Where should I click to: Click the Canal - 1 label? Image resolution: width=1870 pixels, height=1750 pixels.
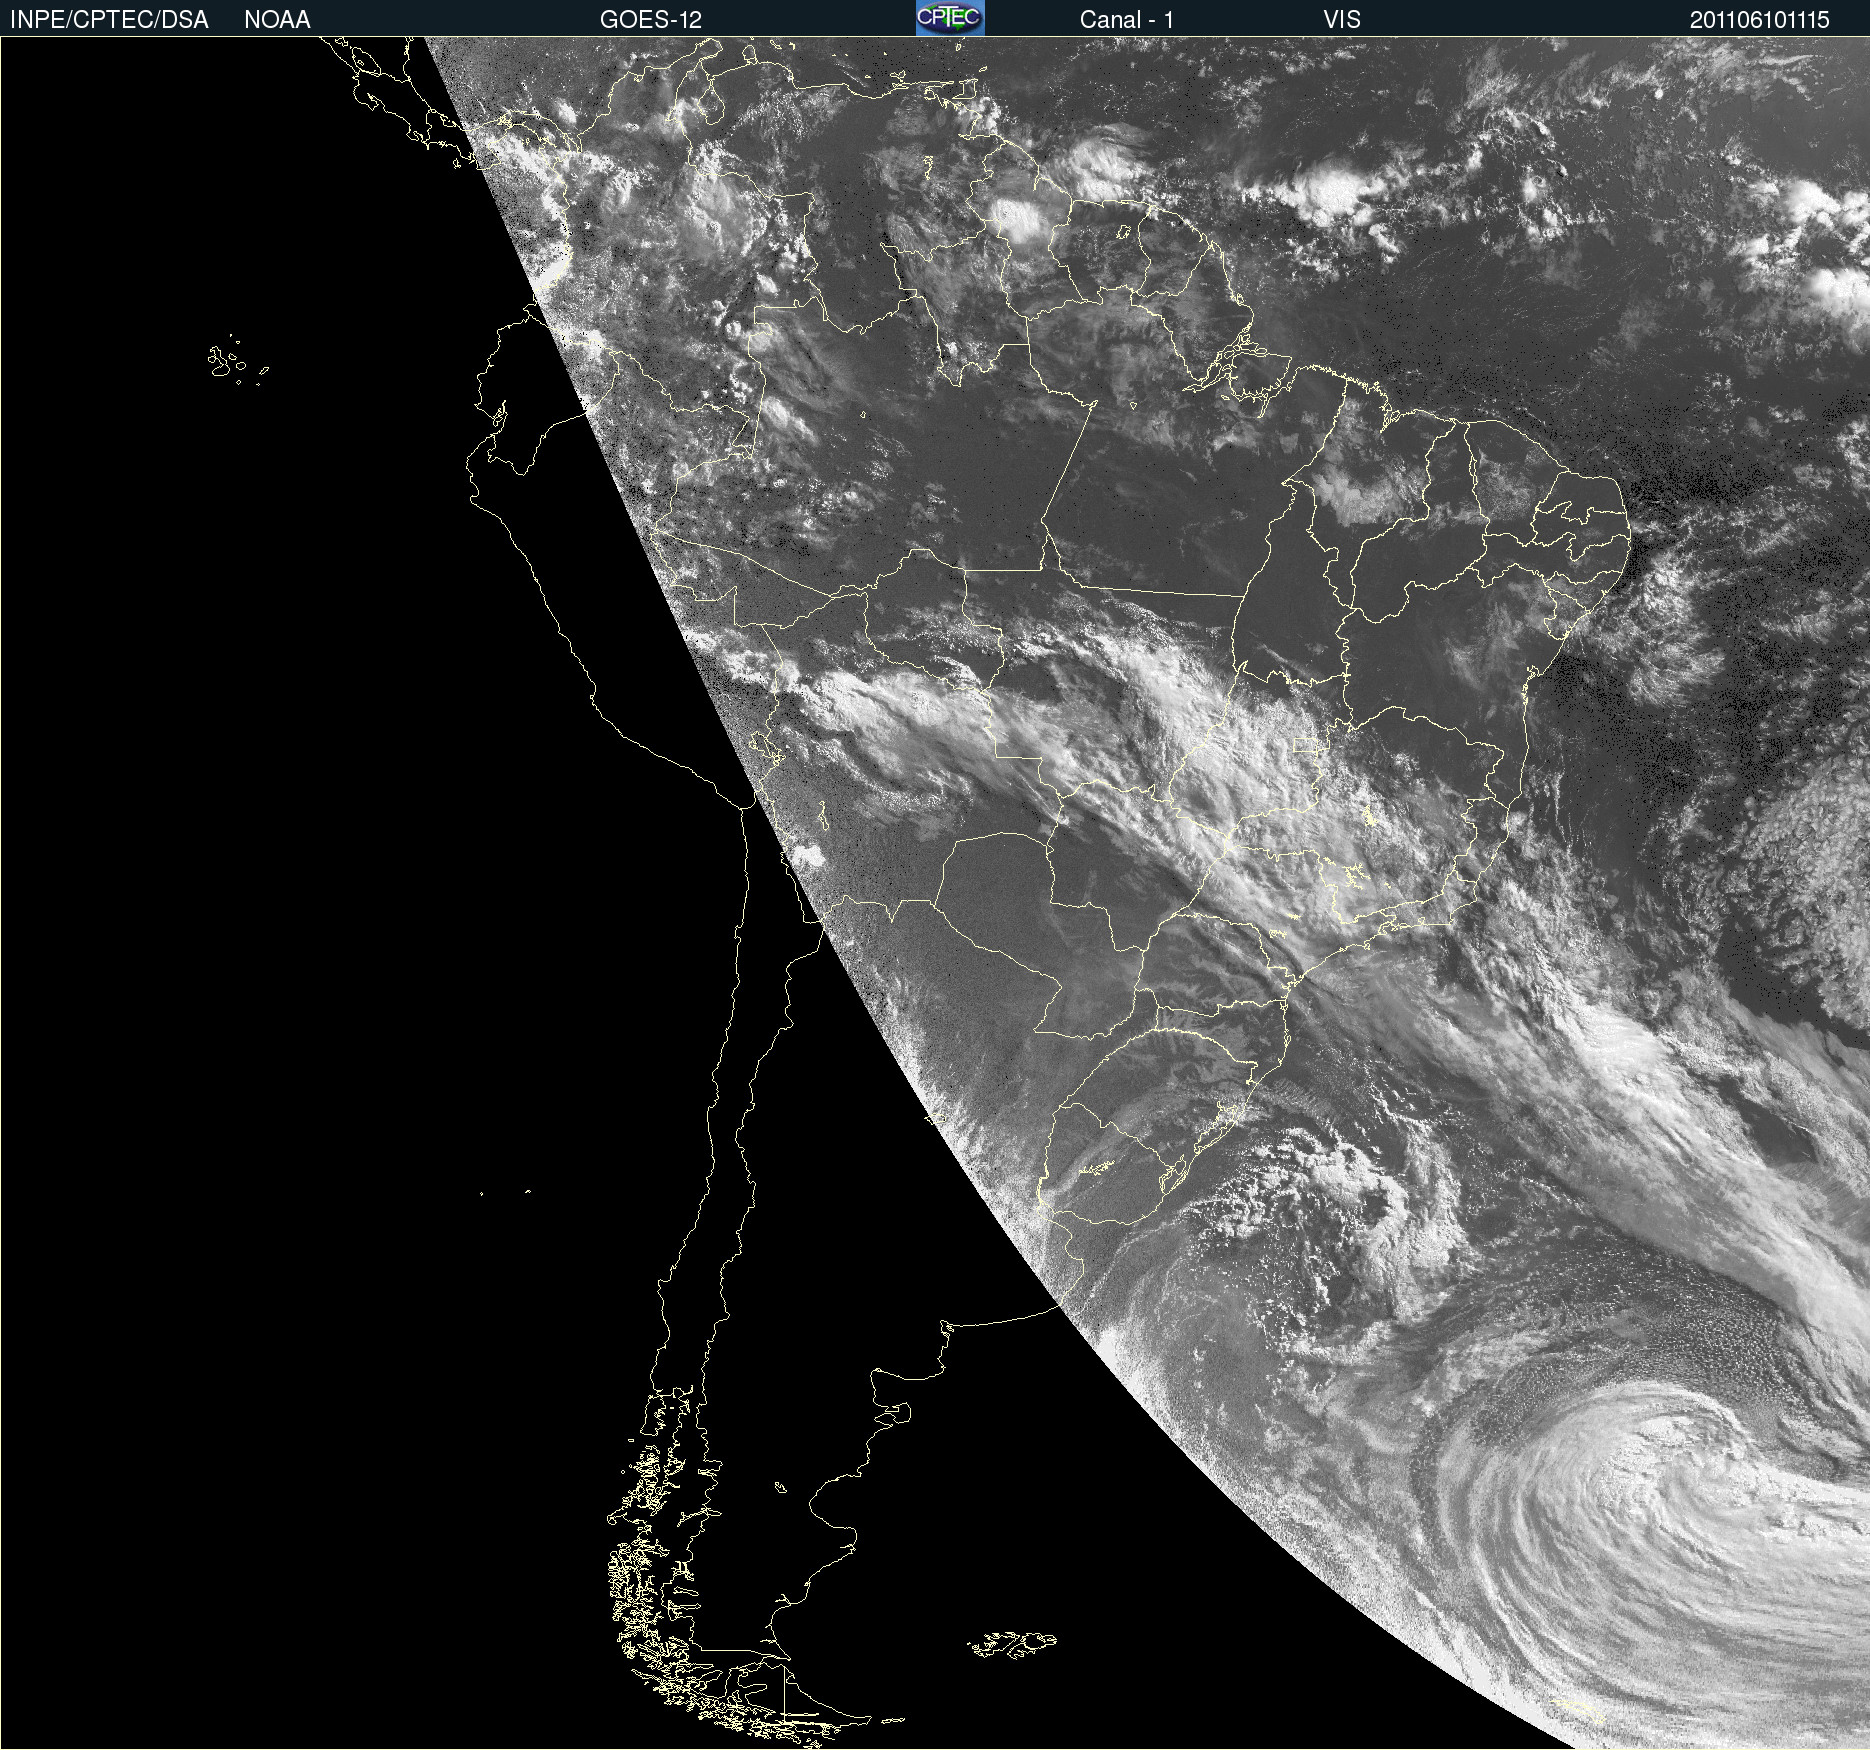[1127, 20]
